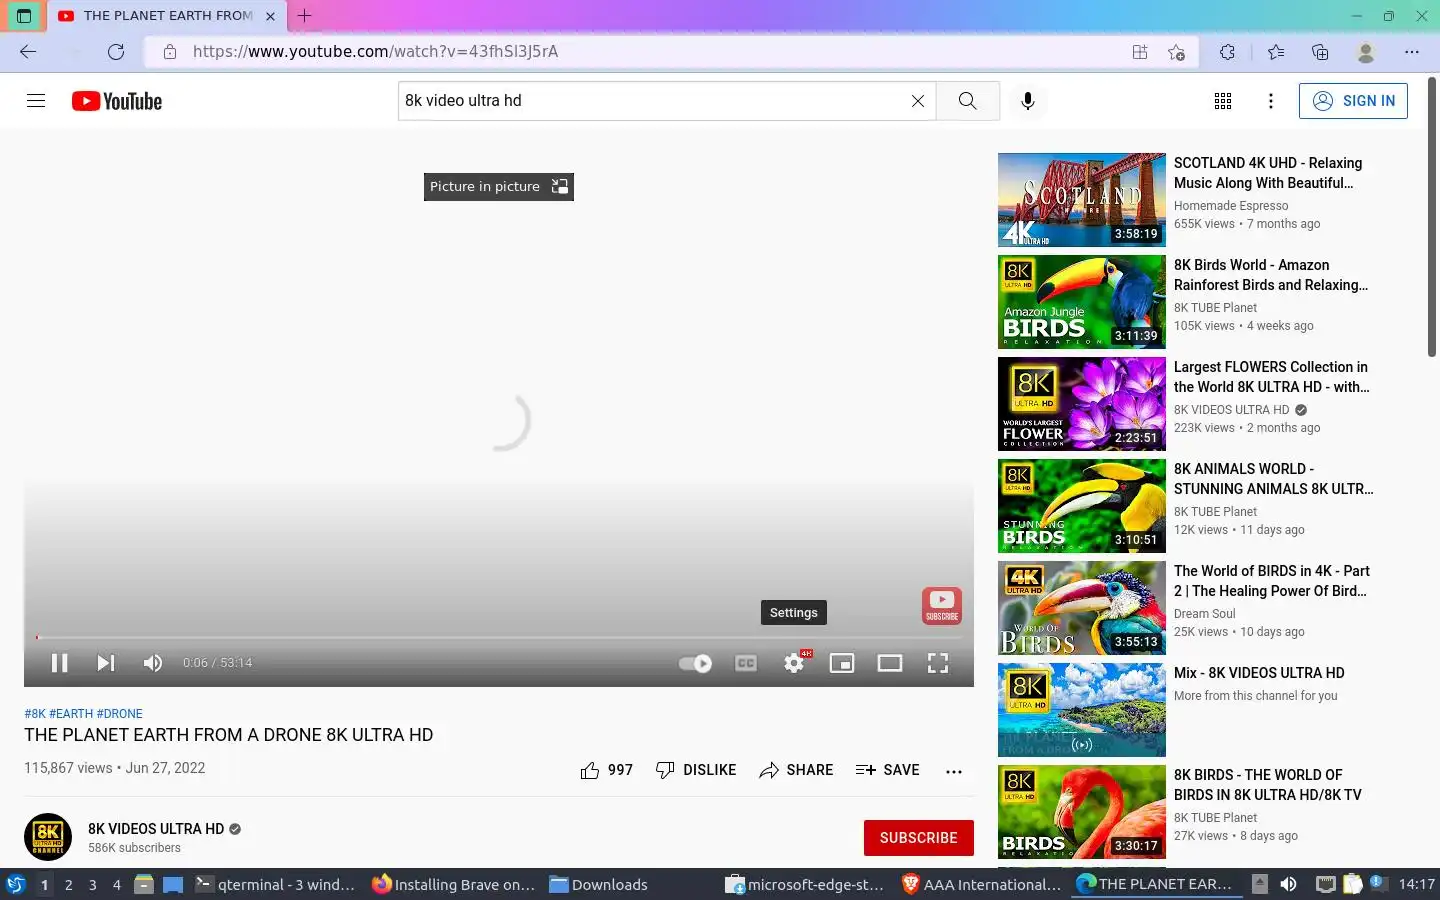Image resolution: width=1440 pixels, height=900 pixels.
Task: Open the browser Collections icon
Action: 1320,52
